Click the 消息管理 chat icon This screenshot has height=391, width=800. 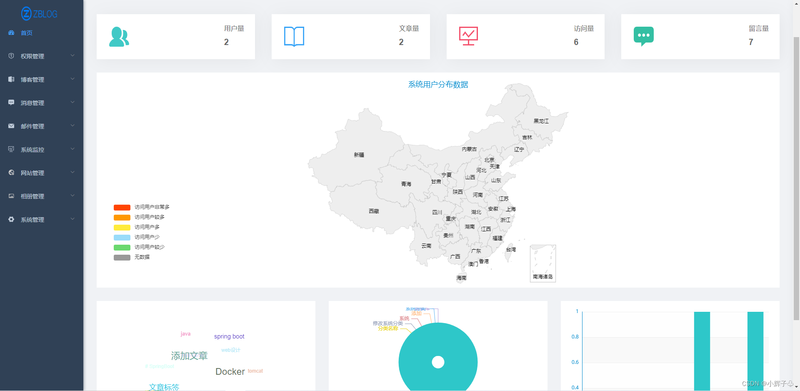[x=11, y=103]
